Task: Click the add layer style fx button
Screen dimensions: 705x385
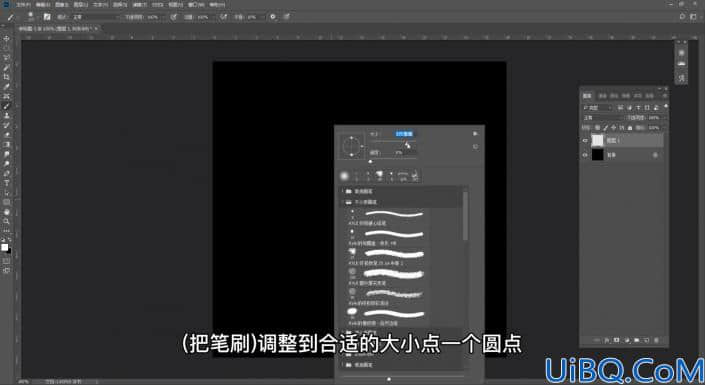Action: (607, 340)
